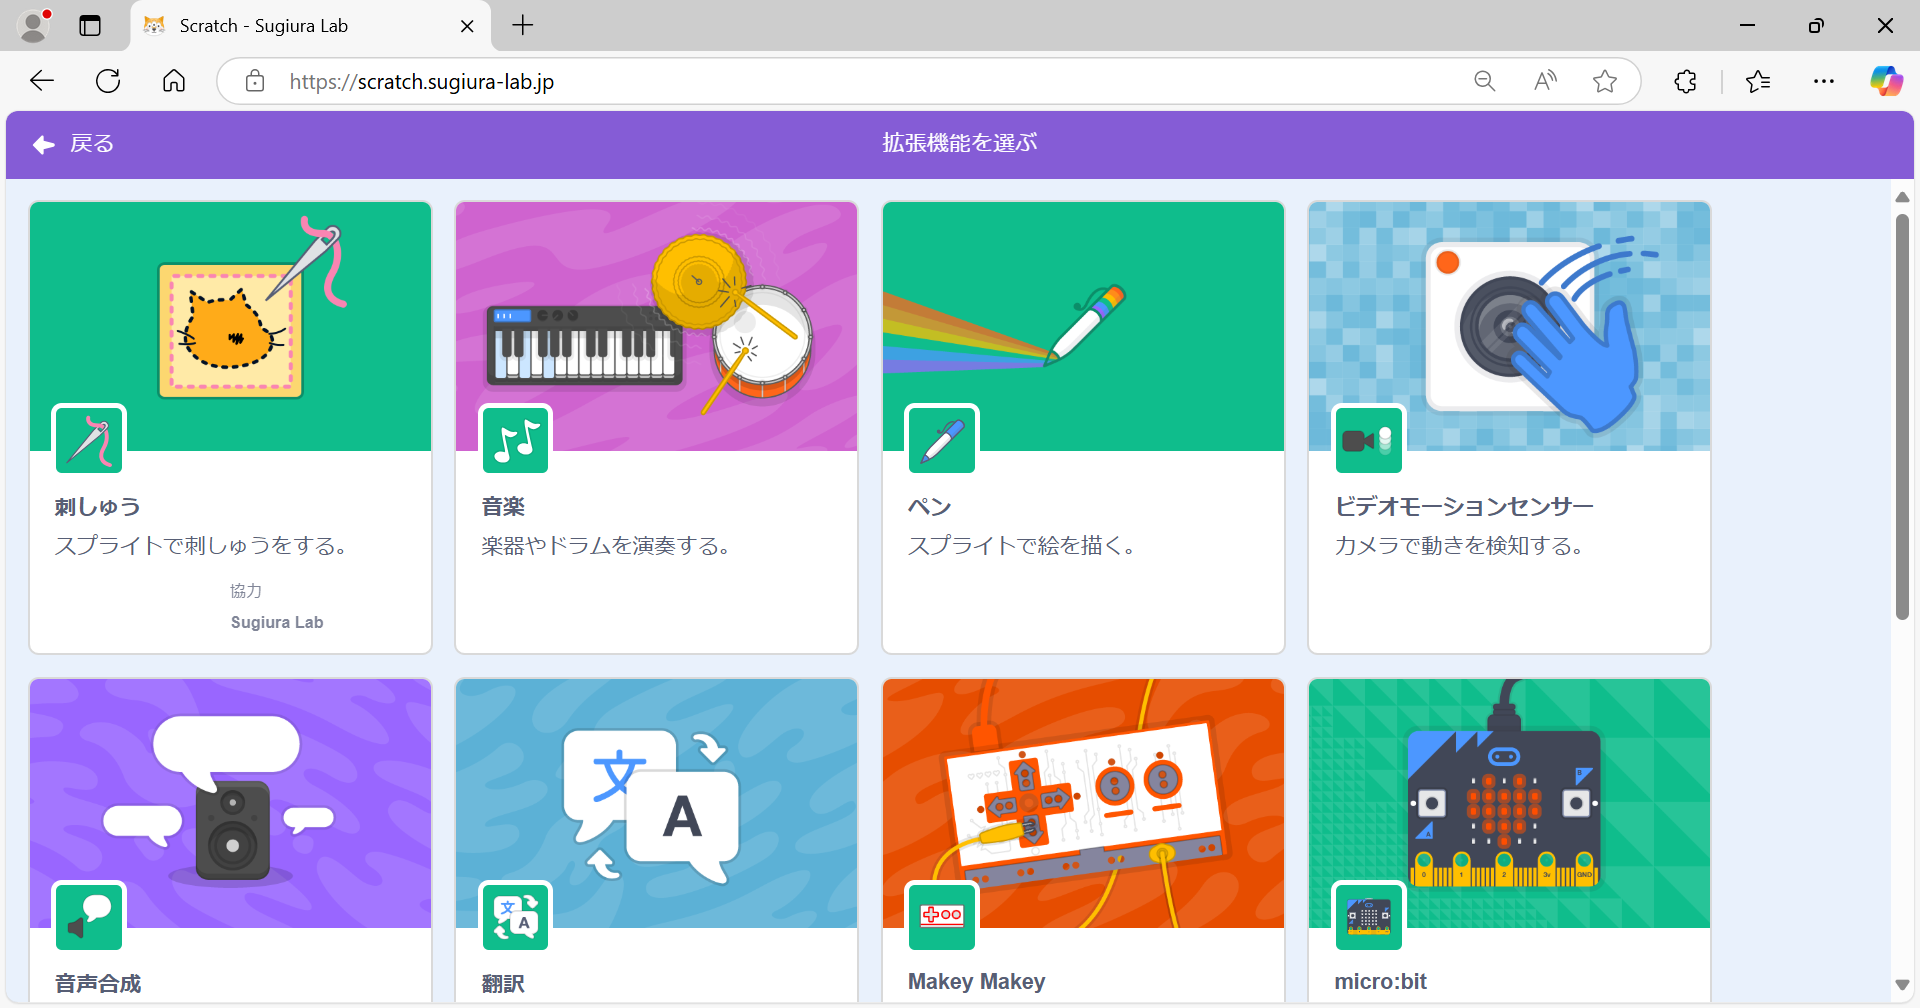1920x1008 pixels.
Task: Click the vertical scrollbar thumb
Action: (1902, 417)
